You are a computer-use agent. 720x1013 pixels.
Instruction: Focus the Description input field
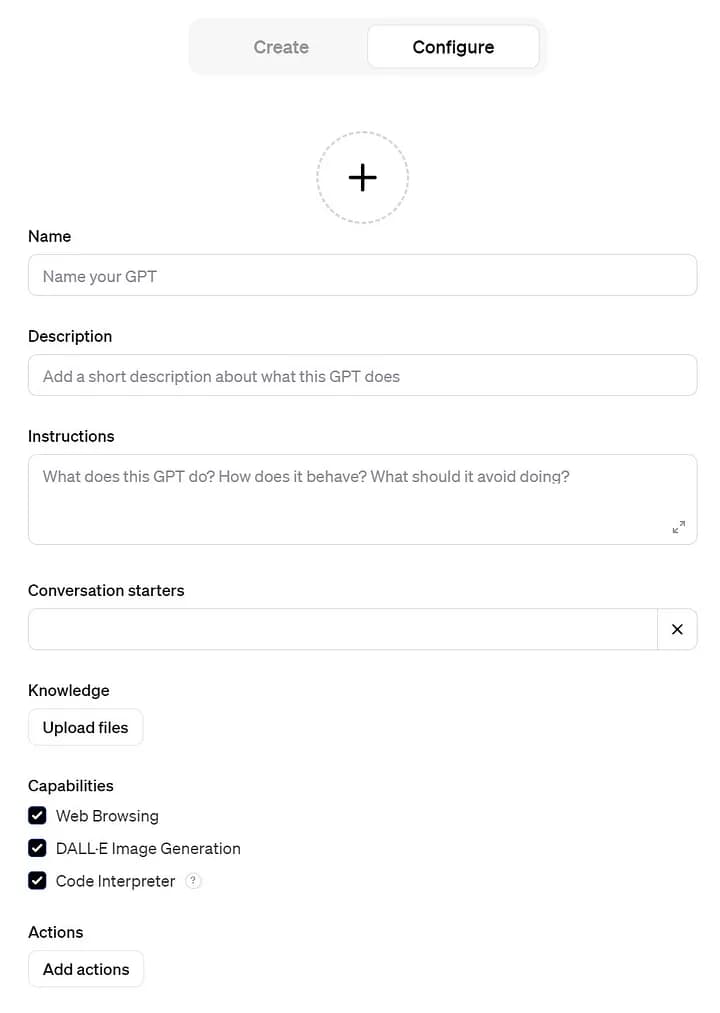pos(362,376)
